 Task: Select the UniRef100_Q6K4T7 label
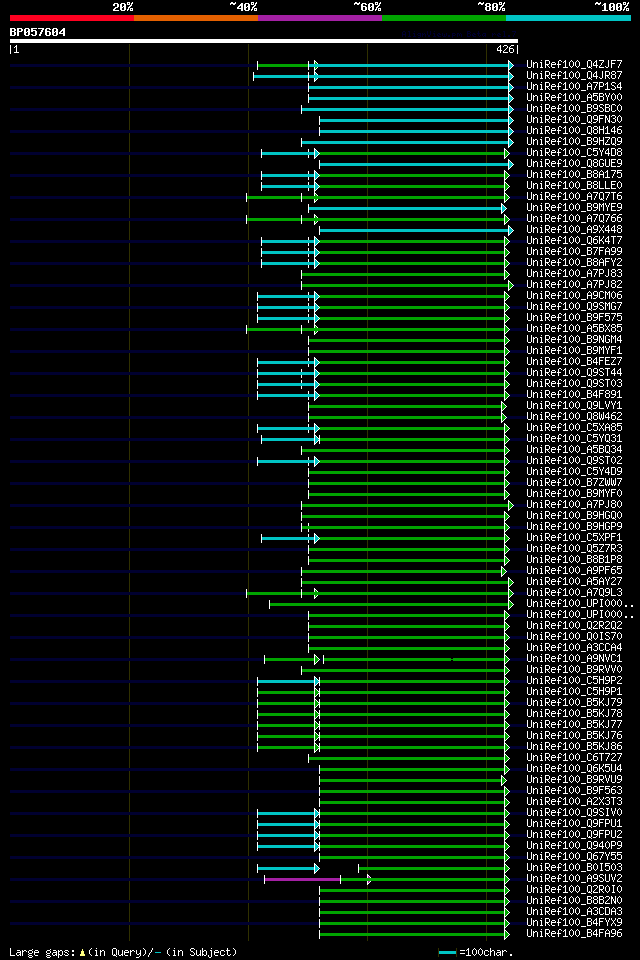tap(574, 241)
